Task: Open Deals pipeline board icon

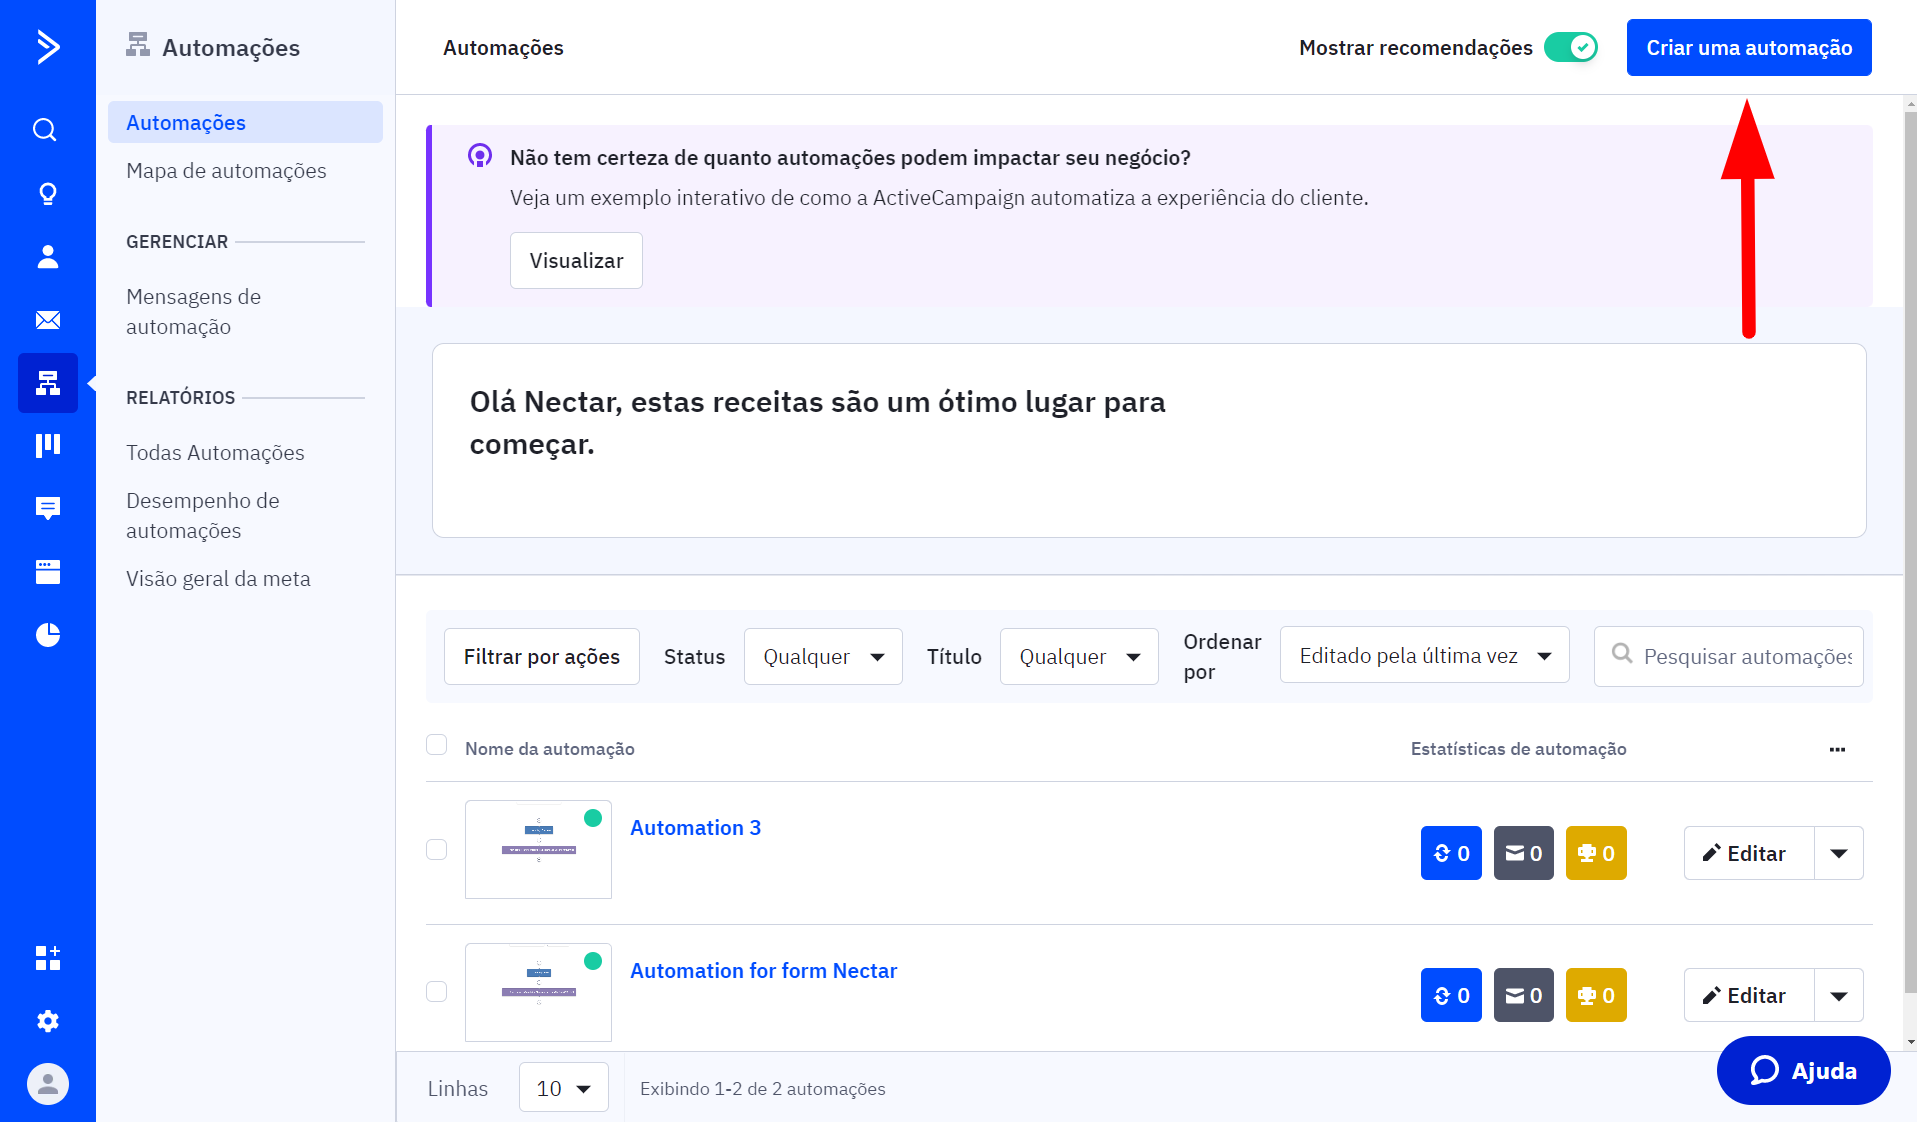Action: pos(47,445)
